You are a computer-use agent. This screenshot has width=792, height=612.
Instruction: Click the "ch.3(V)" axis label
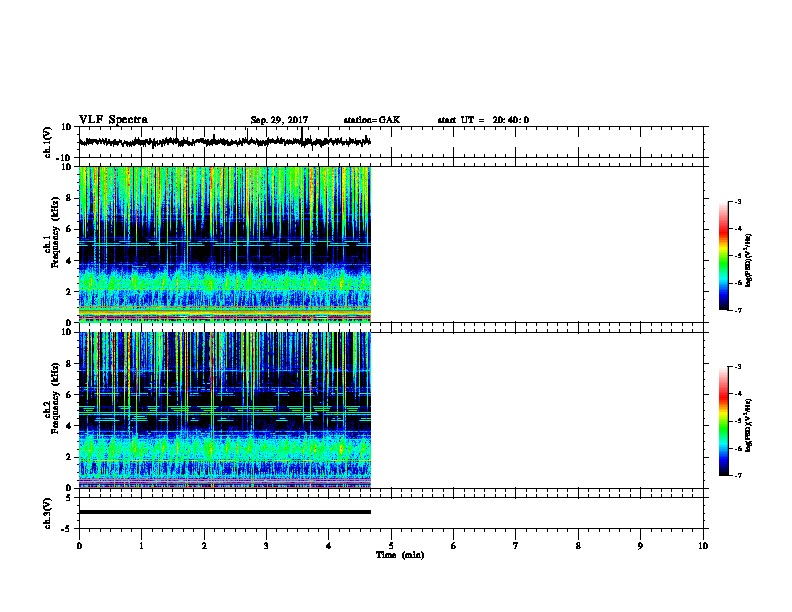(48, 513)
